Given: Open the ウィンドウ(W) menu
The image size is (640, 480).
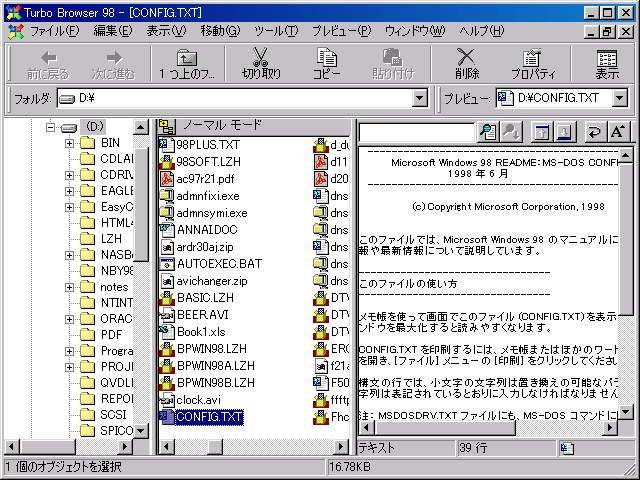Looking at the screenshot, I should 415,31.
